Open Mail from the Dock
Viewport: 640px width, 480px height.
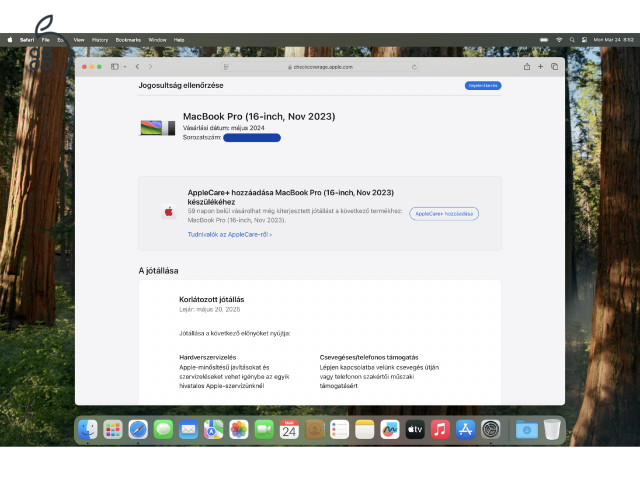point(189,429)
